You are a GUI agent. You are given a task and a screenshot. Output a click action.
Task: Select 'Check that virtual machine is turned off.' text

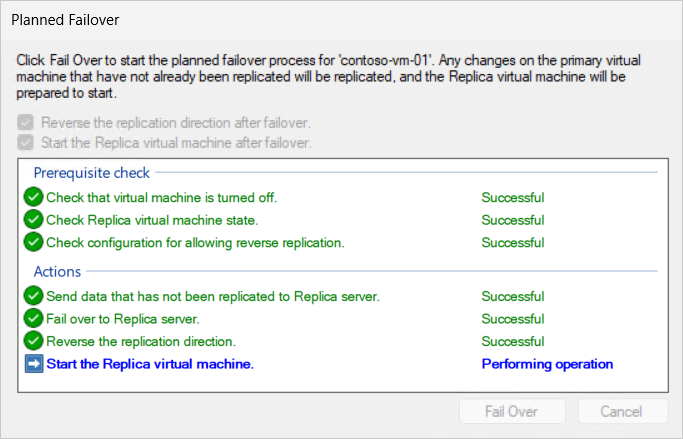(161, 197)
